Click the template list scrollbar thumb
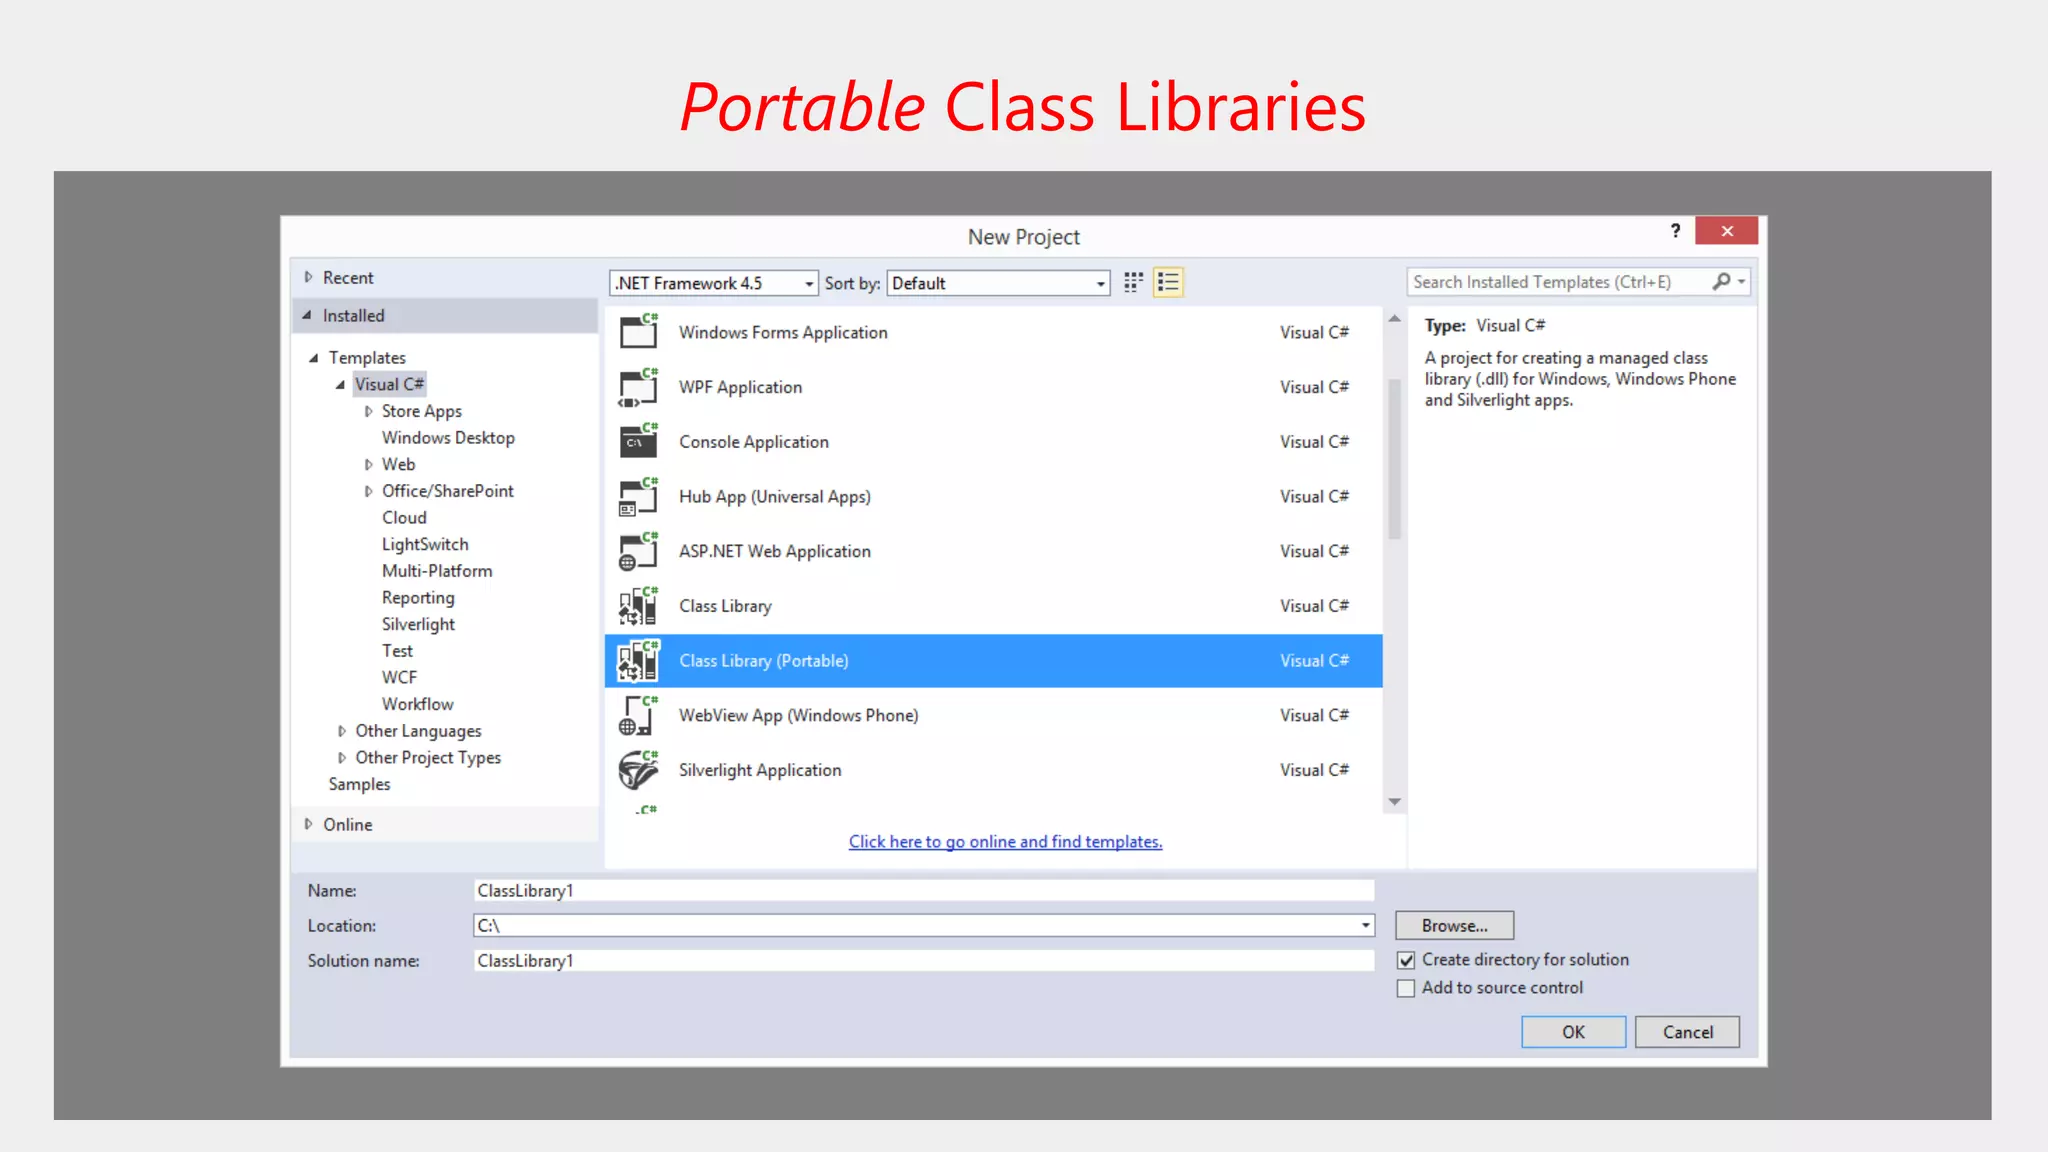The image size is (2048, 1152). (x=1394, y=459)
